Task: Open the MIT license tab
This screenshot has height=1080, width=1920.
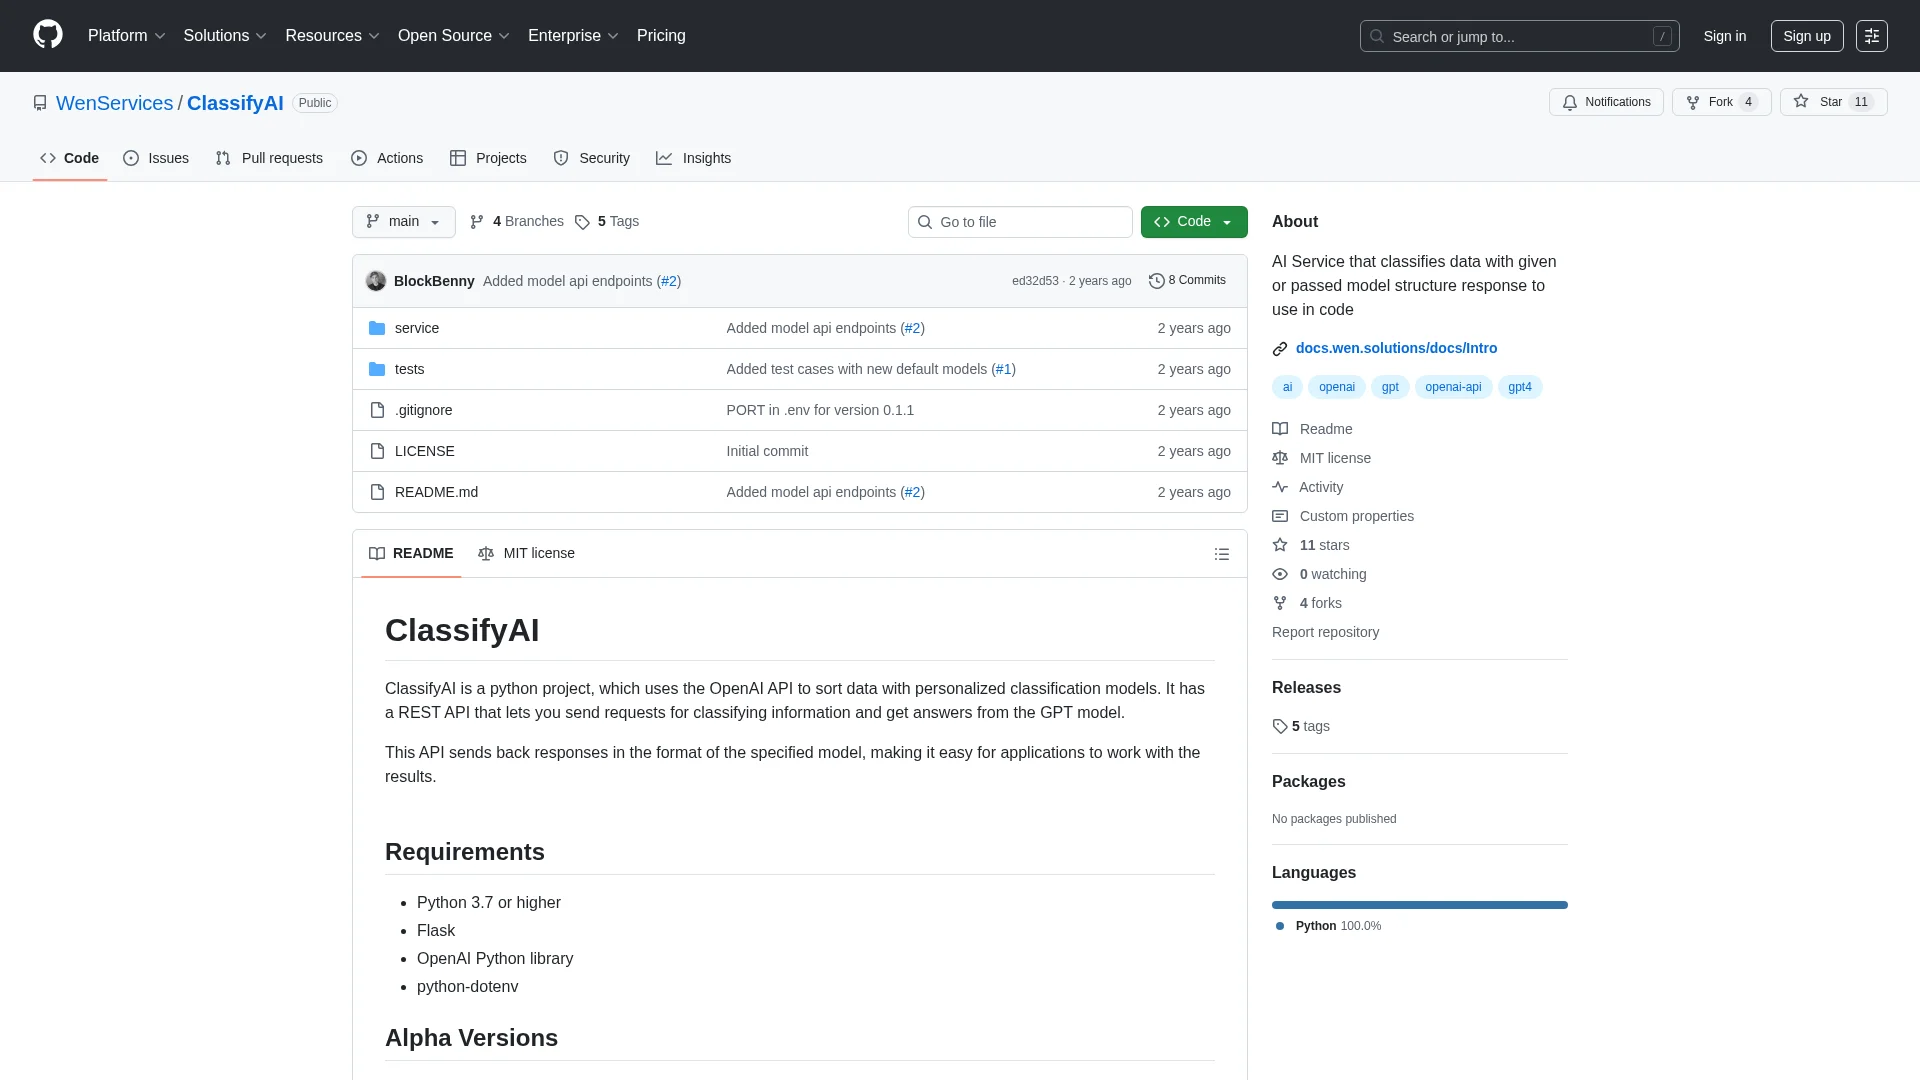Action: pos(526,553)
